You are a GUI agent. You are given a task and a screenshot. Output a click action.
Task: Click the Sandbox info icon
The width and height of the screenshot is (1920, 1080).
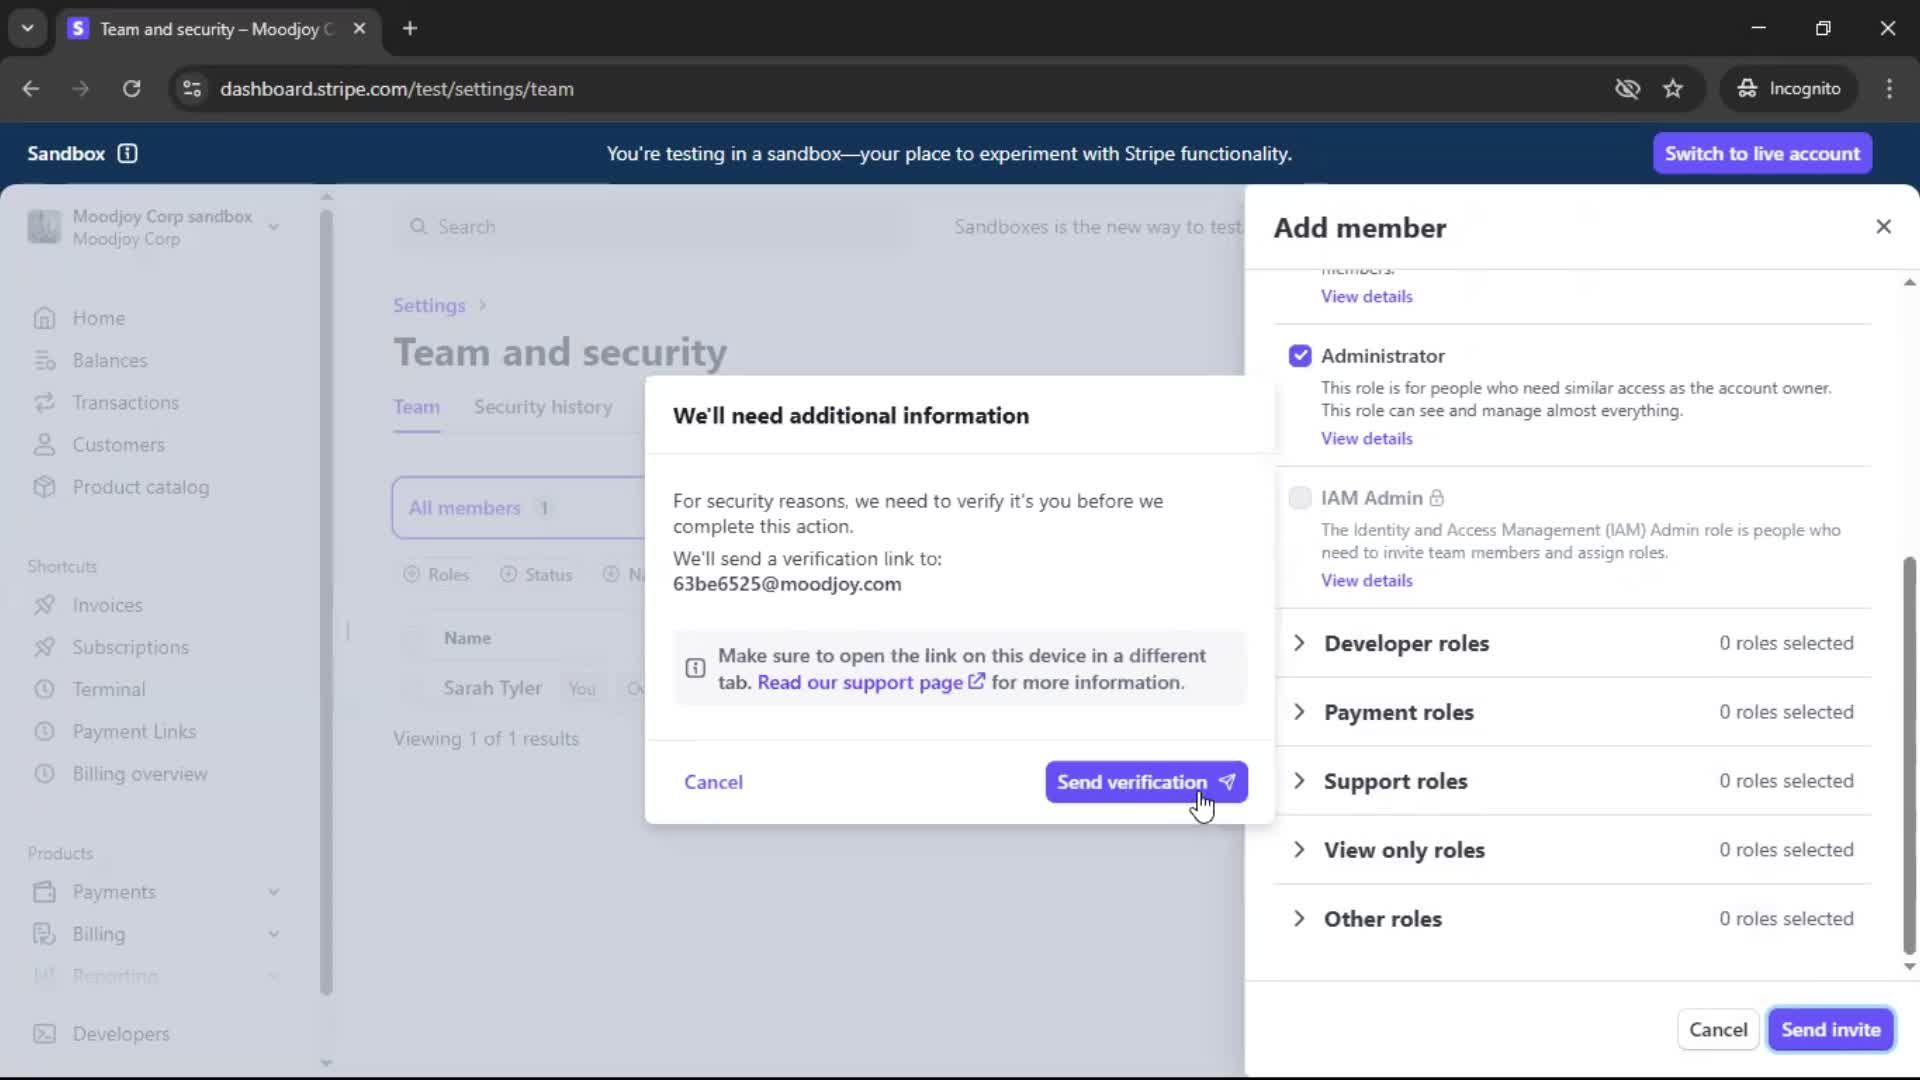coord(127,153)
